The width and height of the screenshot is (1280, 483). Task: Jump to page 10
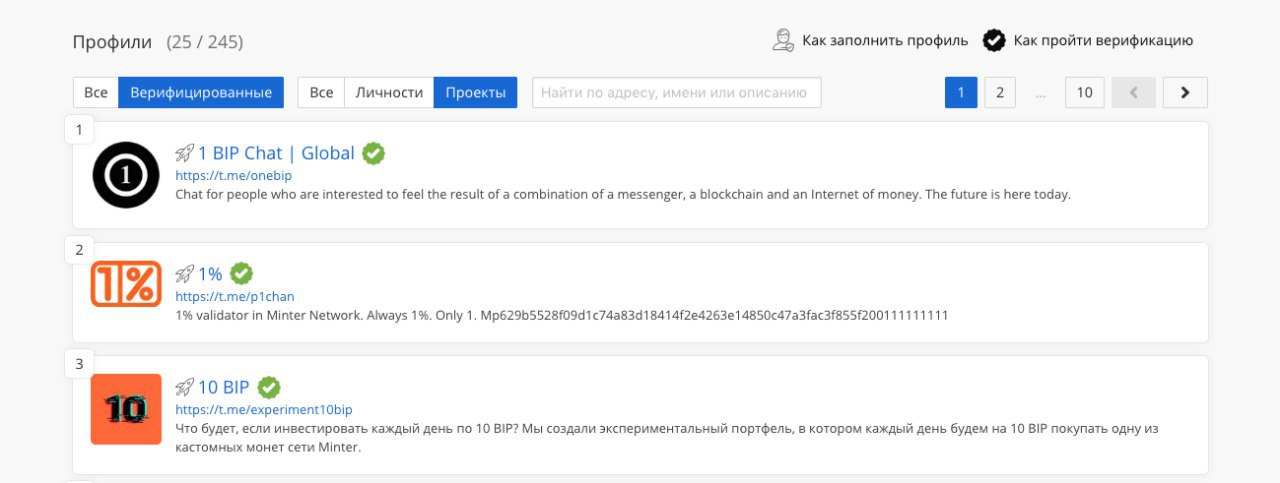[x=1085, y=93]
